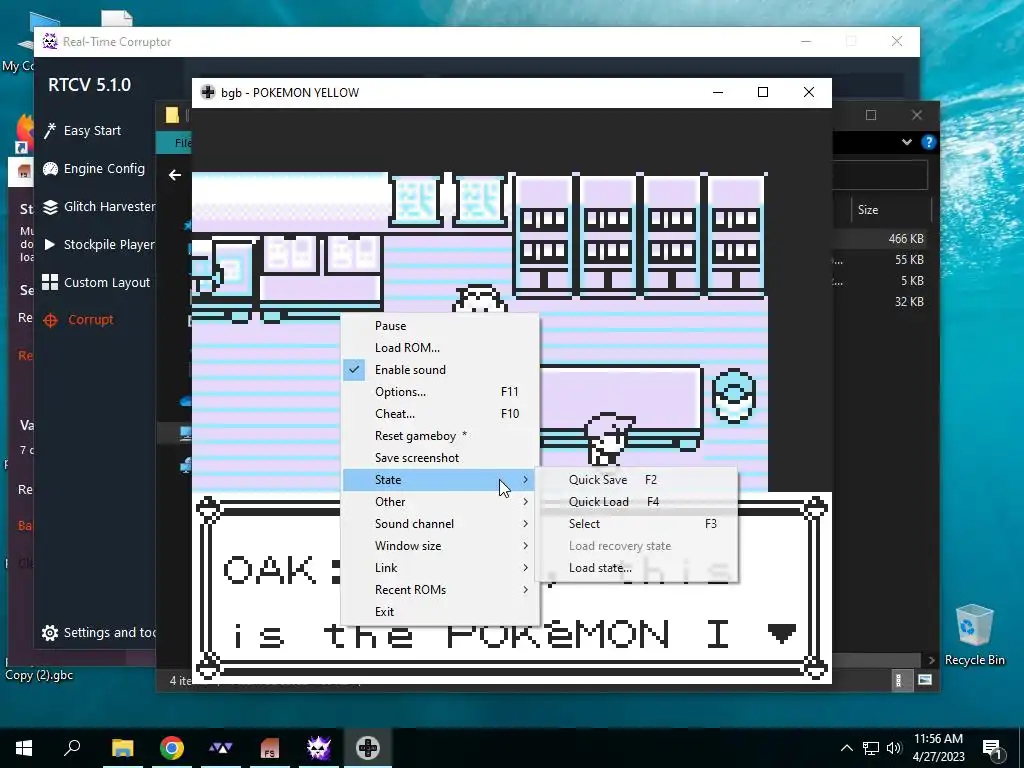Open Easy Start in RTCV sidebar
This screenshot has height=768, width=1024.
click(x=82, y=131)
